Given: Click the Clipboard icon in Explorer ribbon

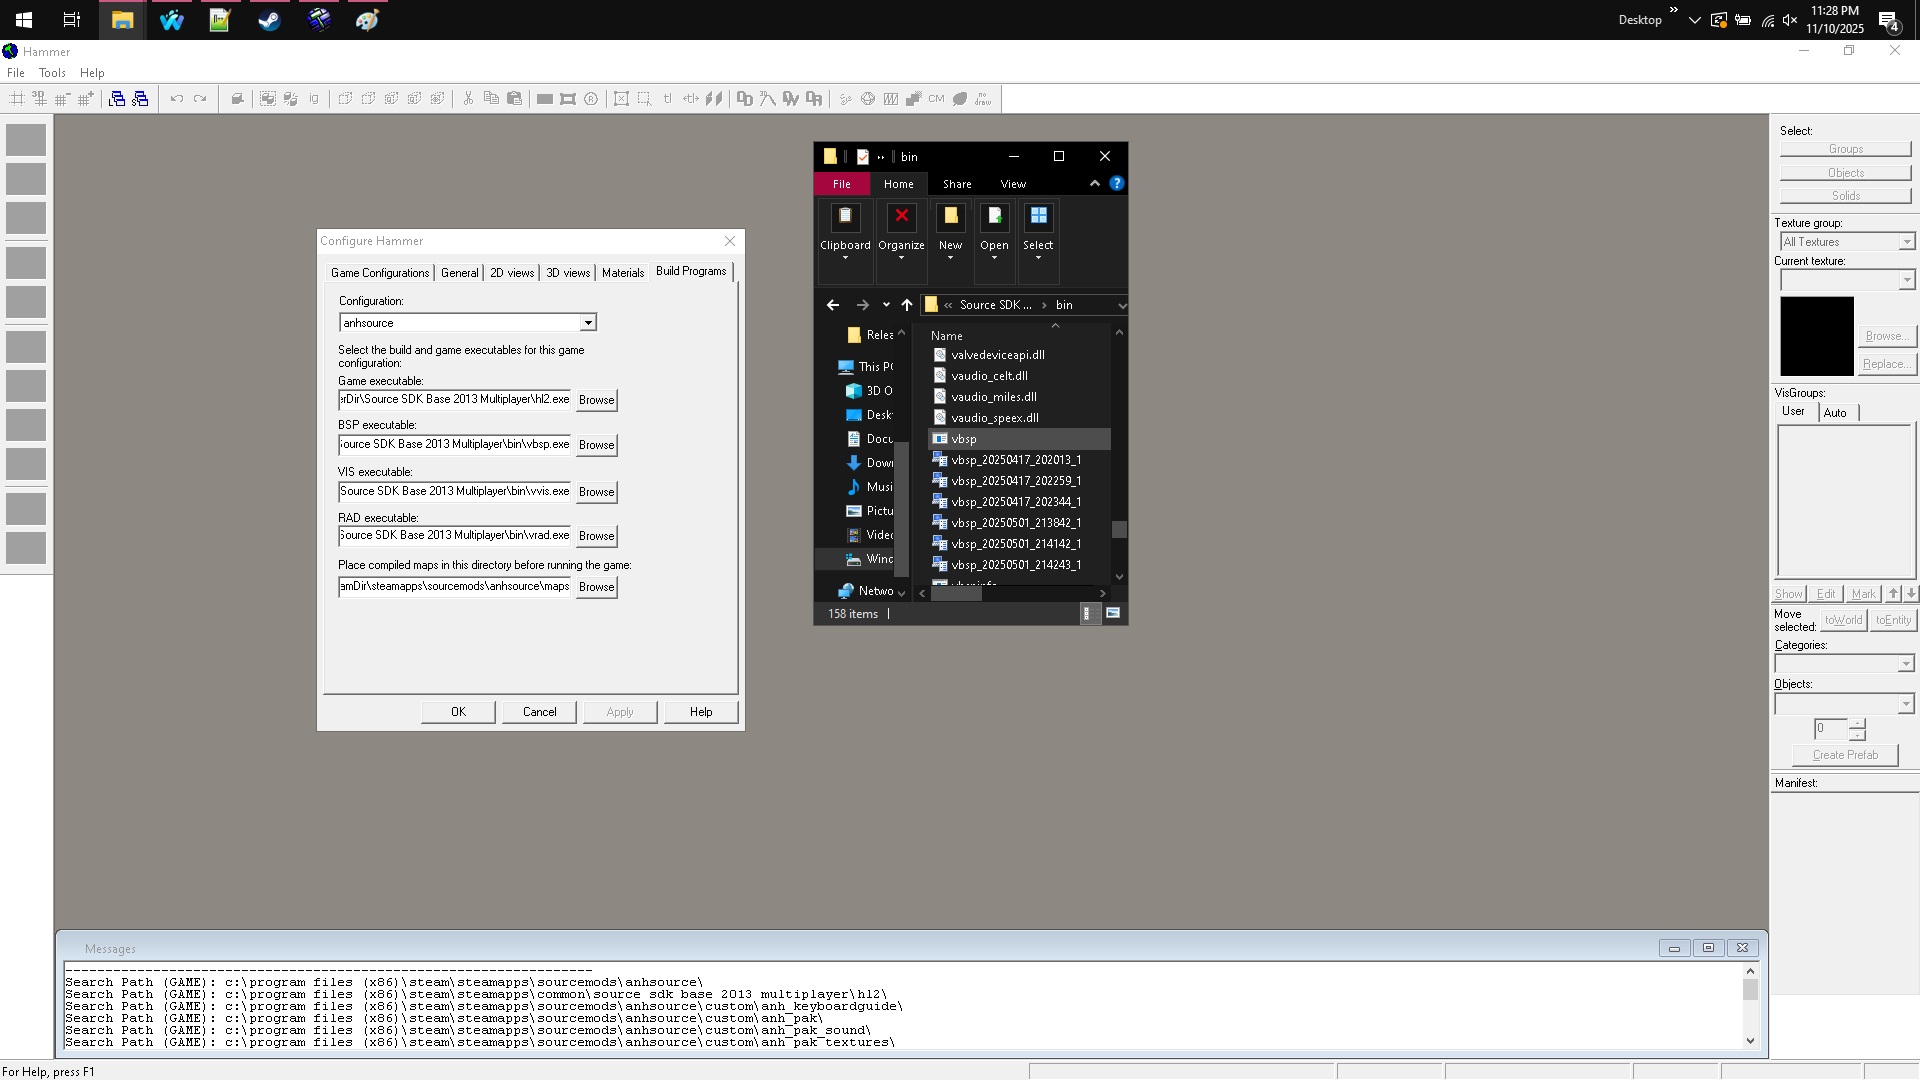Looking at the screenshot, I should click(845, 217).
